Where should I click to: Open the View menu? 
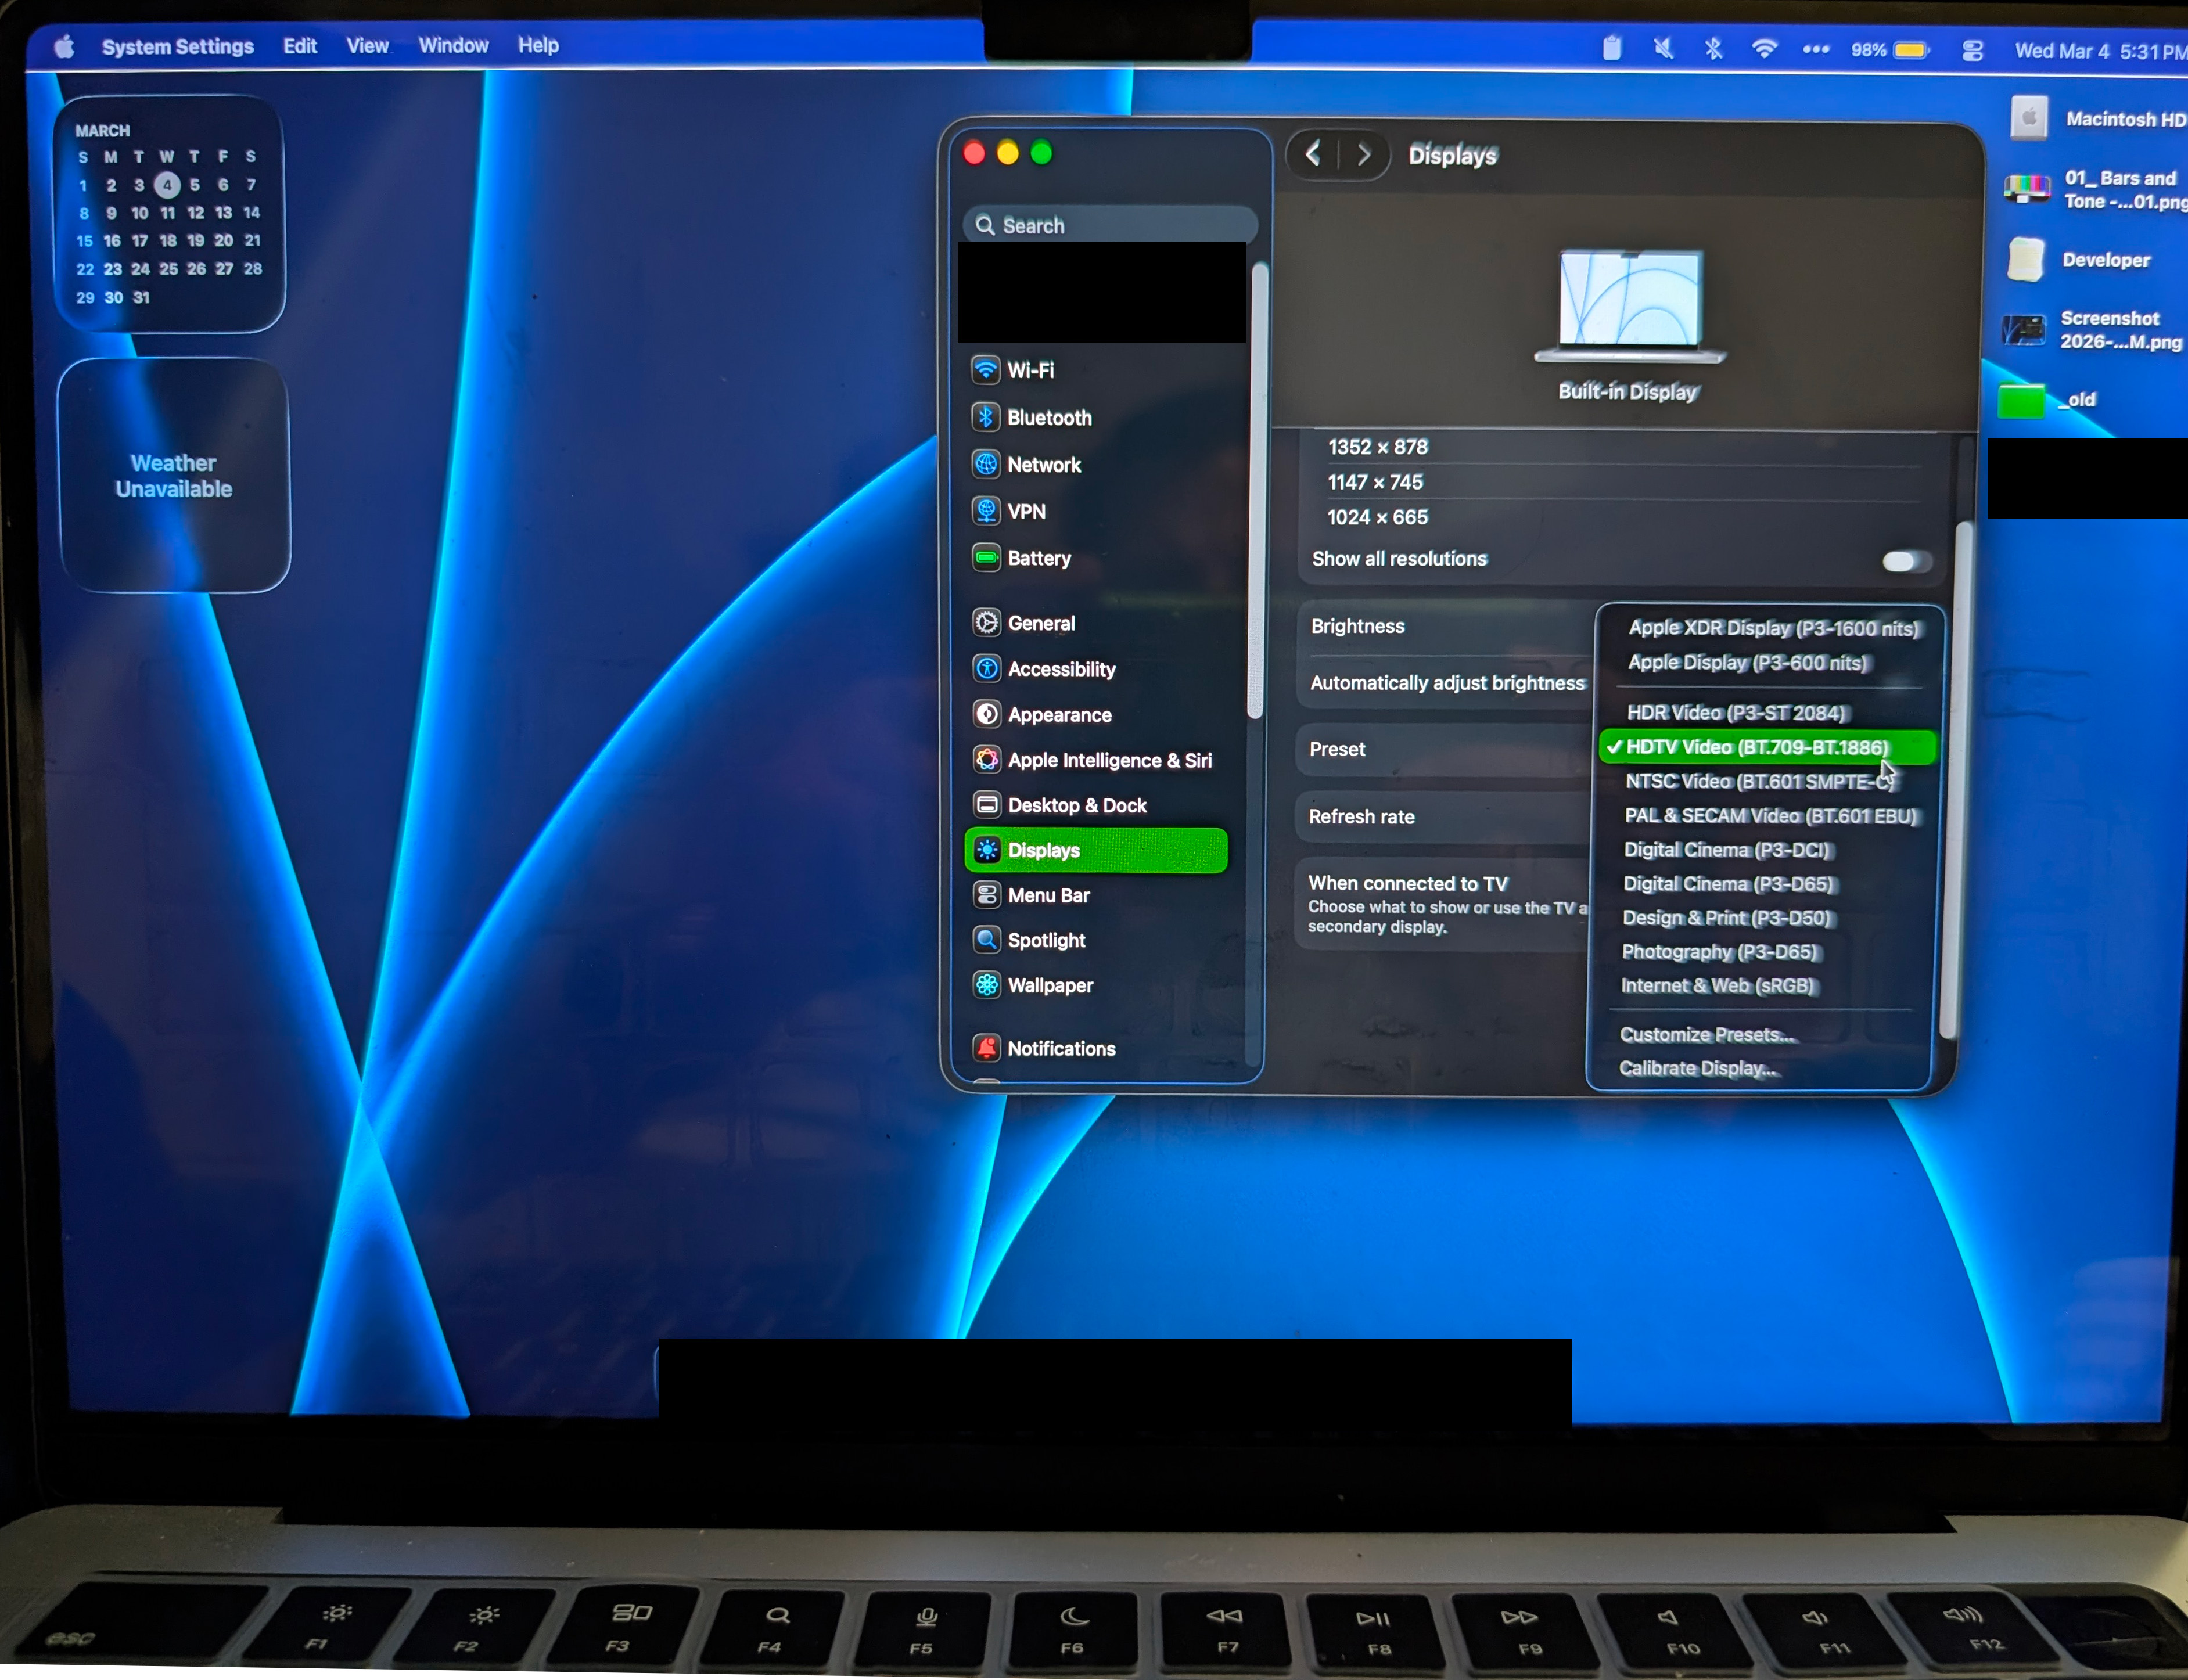coord(367,45)
